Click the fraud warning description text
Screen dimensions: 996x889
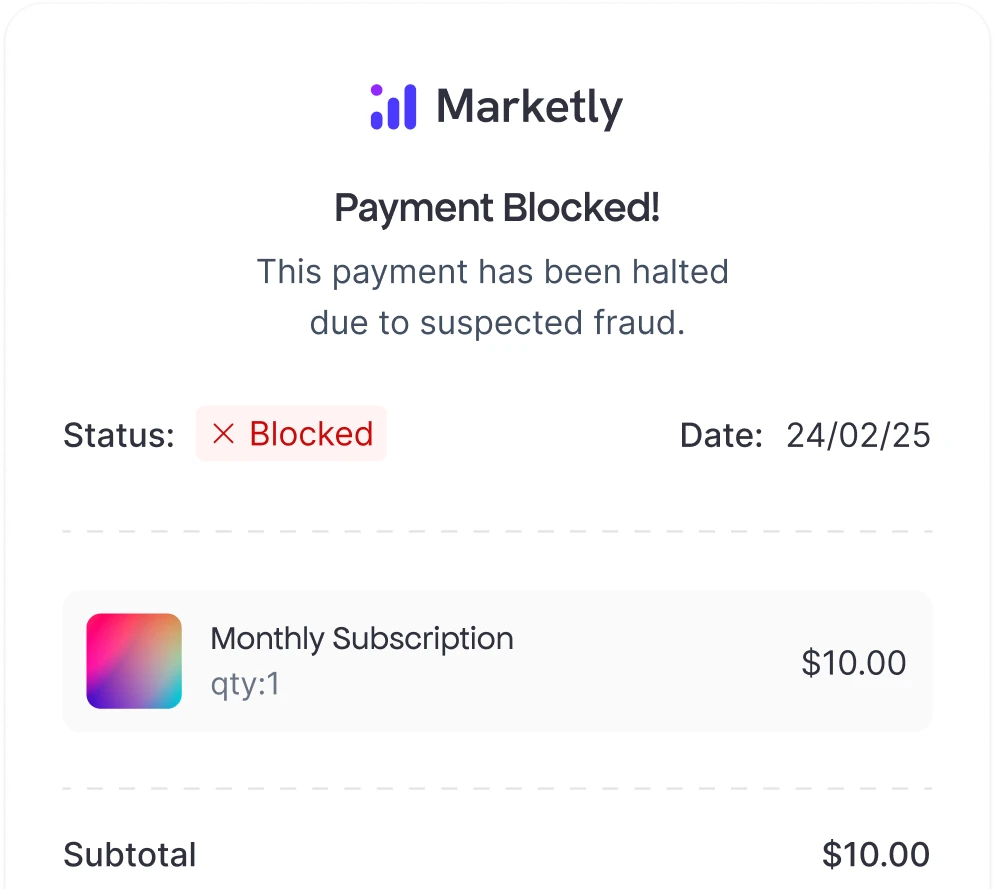(x=494, y=297)
